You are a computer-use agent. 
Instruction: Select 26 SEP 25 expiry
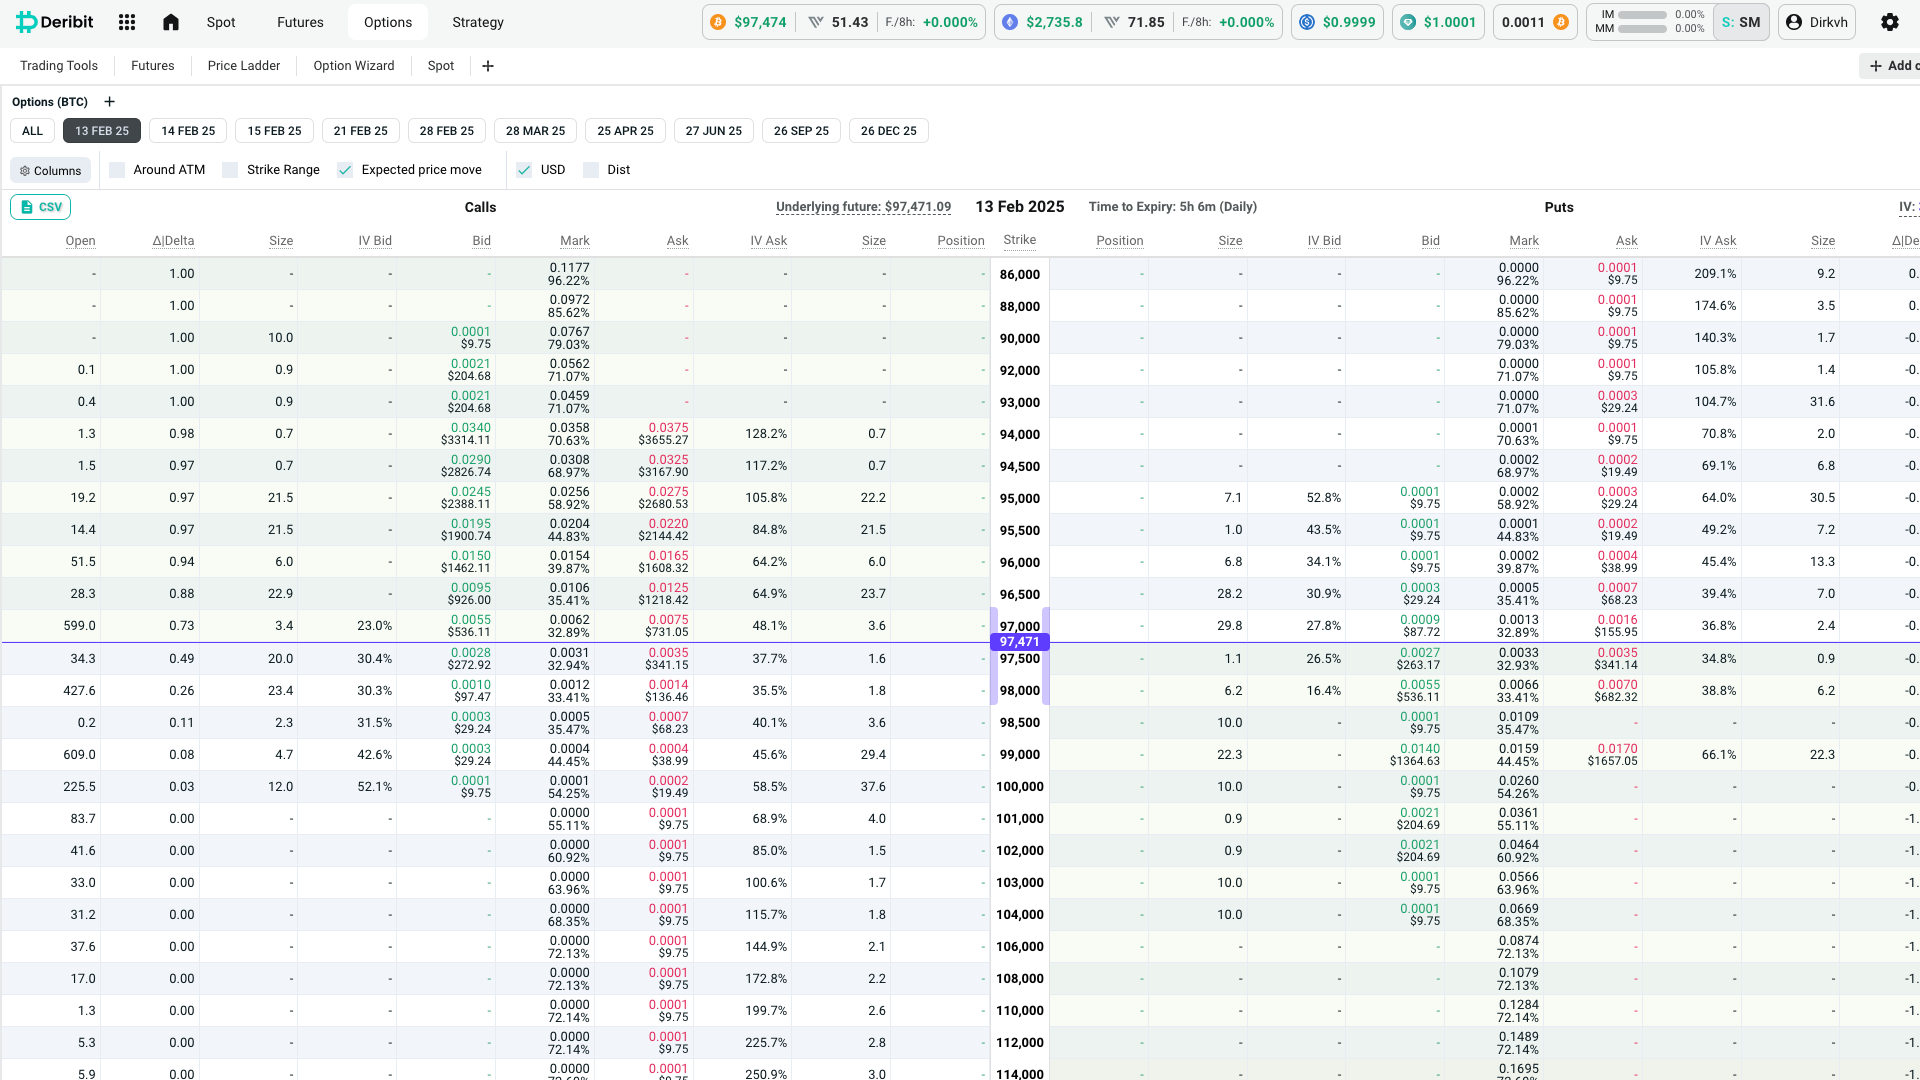point(801,131)
